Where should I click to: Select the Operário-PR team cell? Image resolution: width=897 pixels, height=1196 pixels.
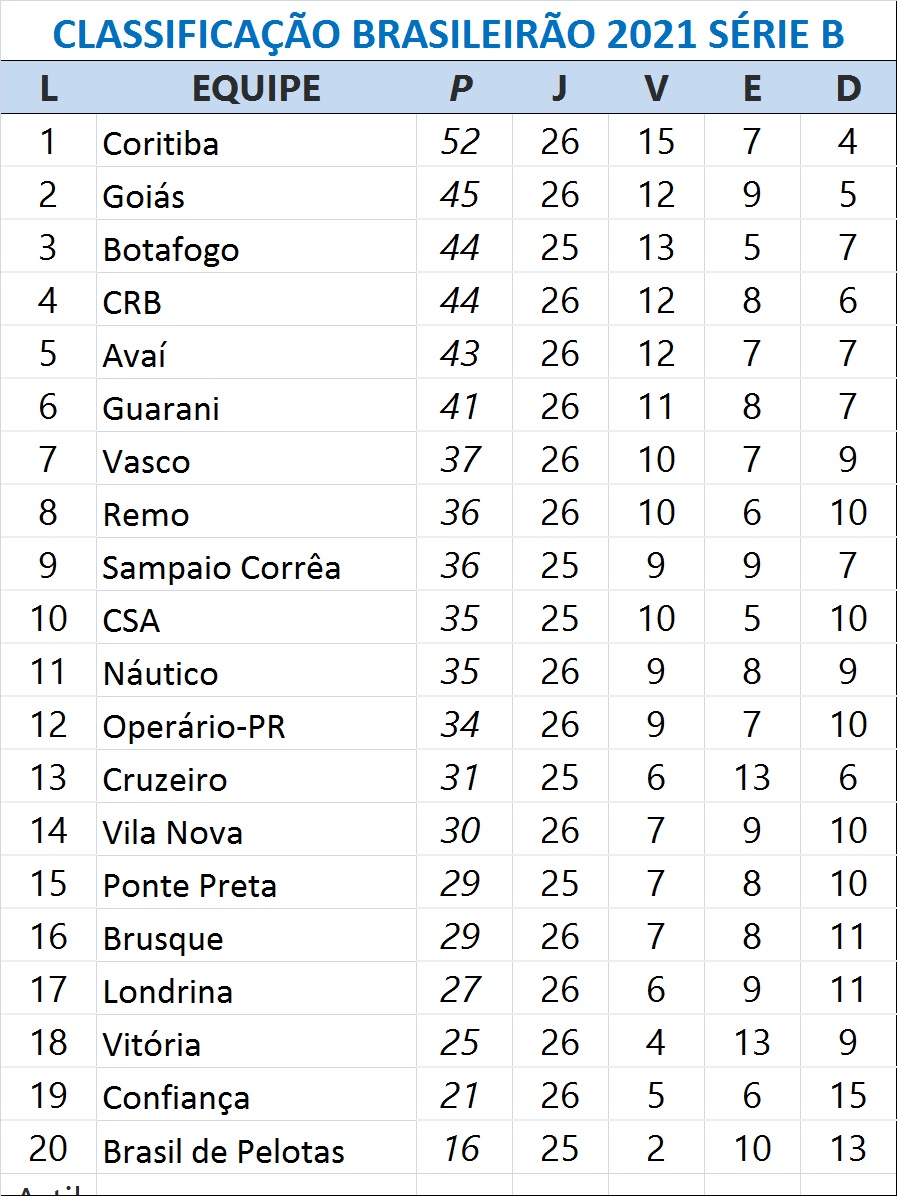(x=194, y=726)
